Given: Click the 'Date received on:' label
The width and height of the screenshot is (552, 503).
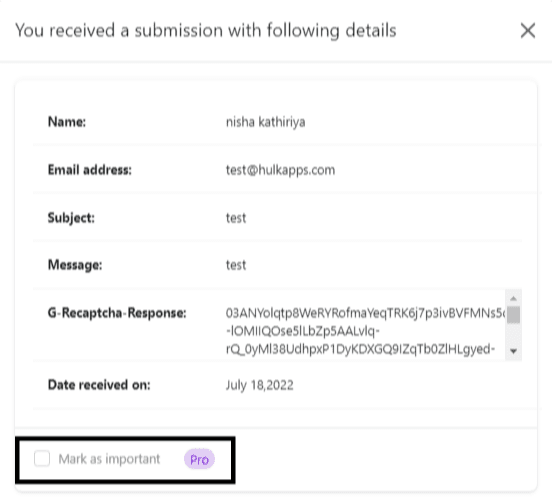Looking at the screenshot, I should click(x=99, y=385).
